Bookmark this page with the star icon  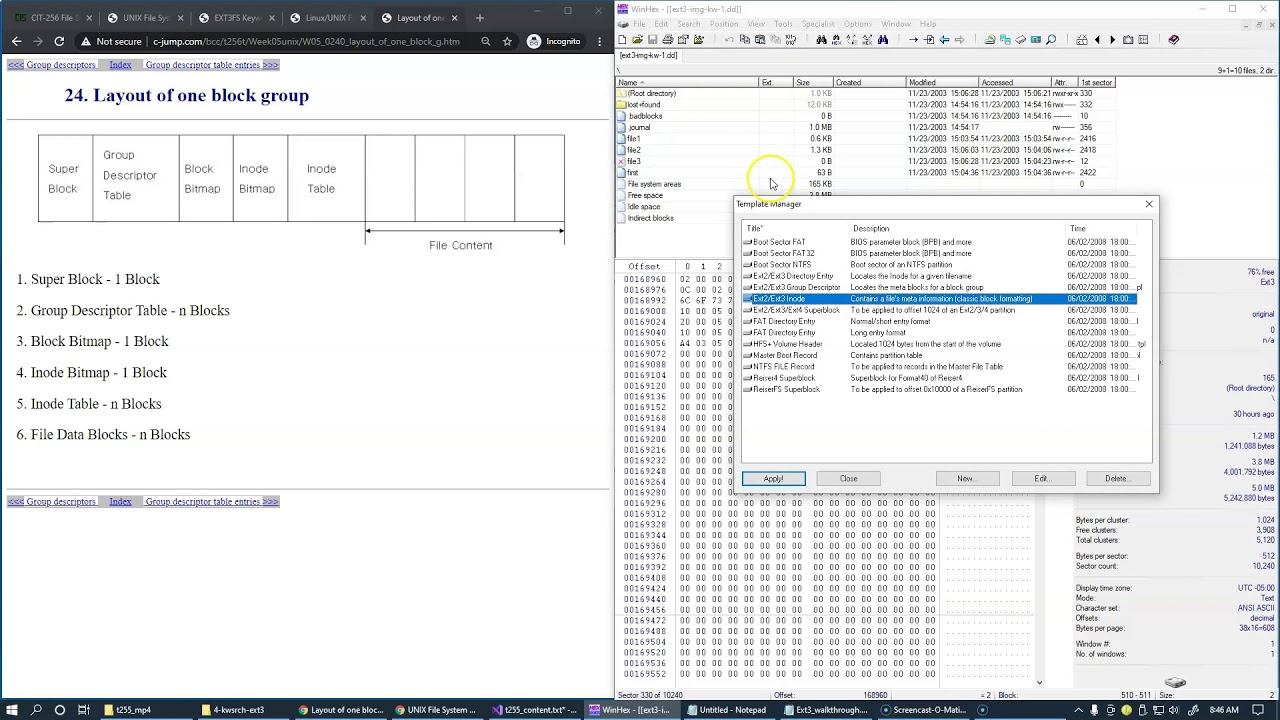click(x=507, y=42)
